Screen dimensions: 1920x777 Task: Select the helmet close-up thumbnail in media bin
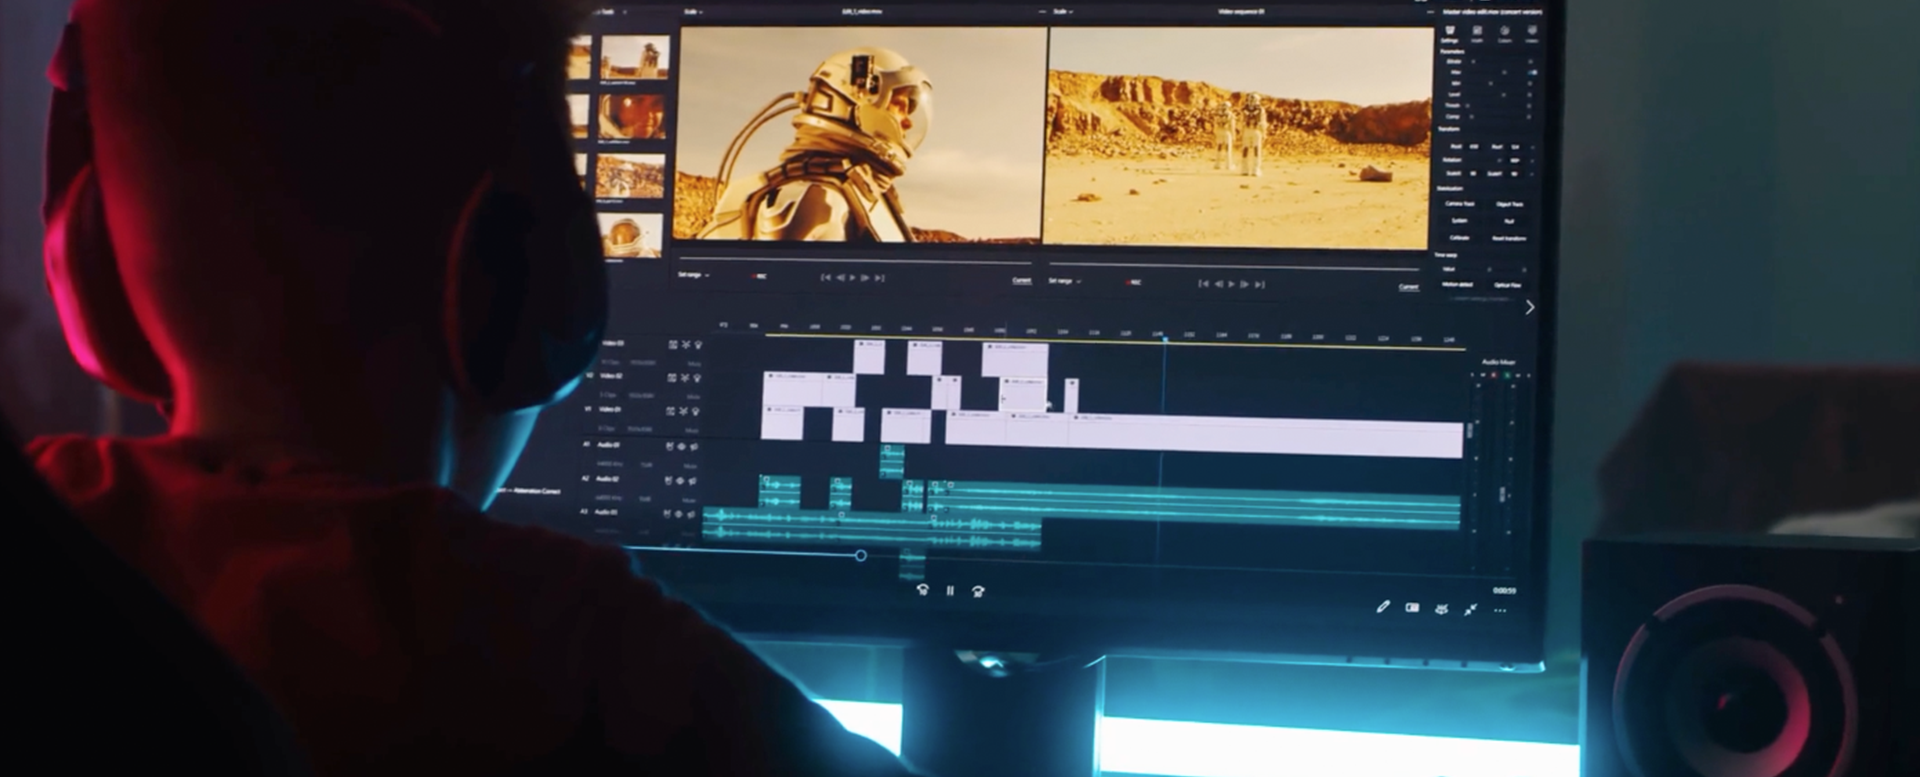pyautogui.click(x=632, y=117)
